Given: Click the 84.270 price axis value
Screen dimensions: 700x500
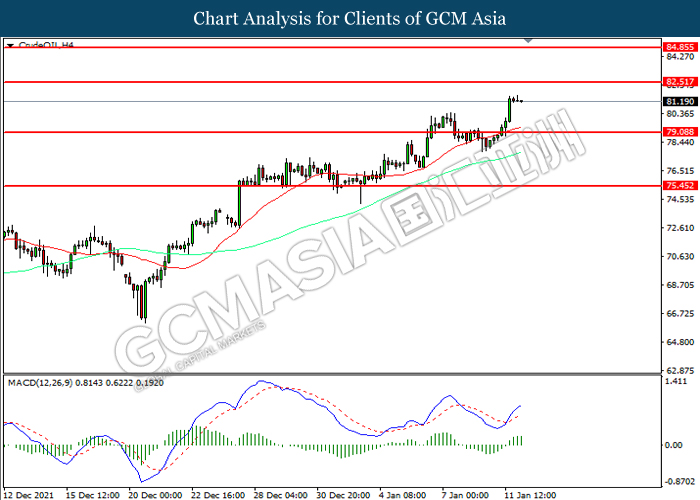Looking at the screenshot, I should [x=680, y=57].
